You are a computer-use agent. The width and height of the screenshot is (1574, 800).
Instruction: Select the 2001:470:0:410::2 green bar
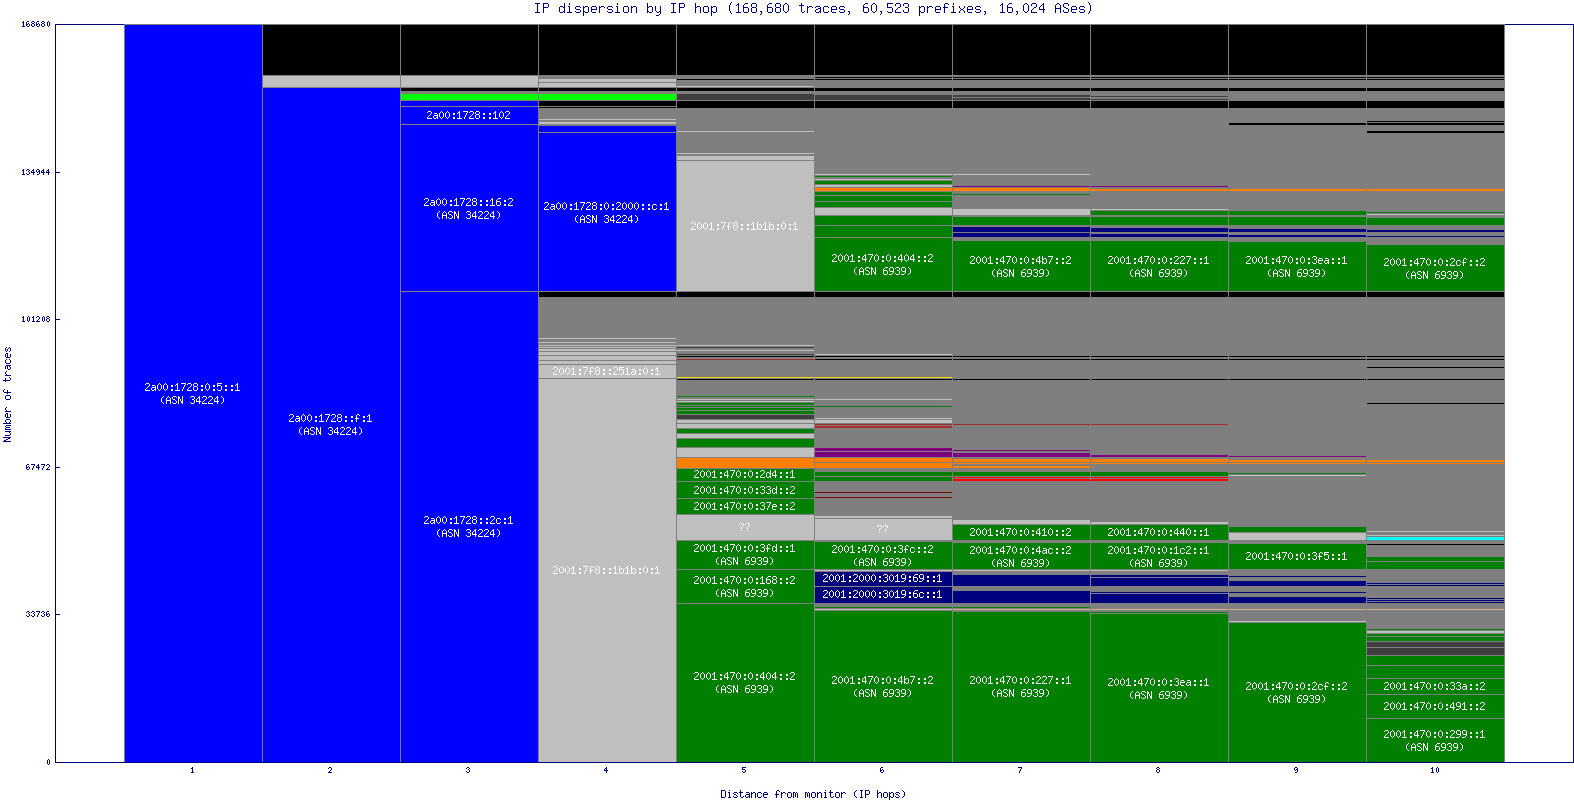click(x=1021, y=532)
